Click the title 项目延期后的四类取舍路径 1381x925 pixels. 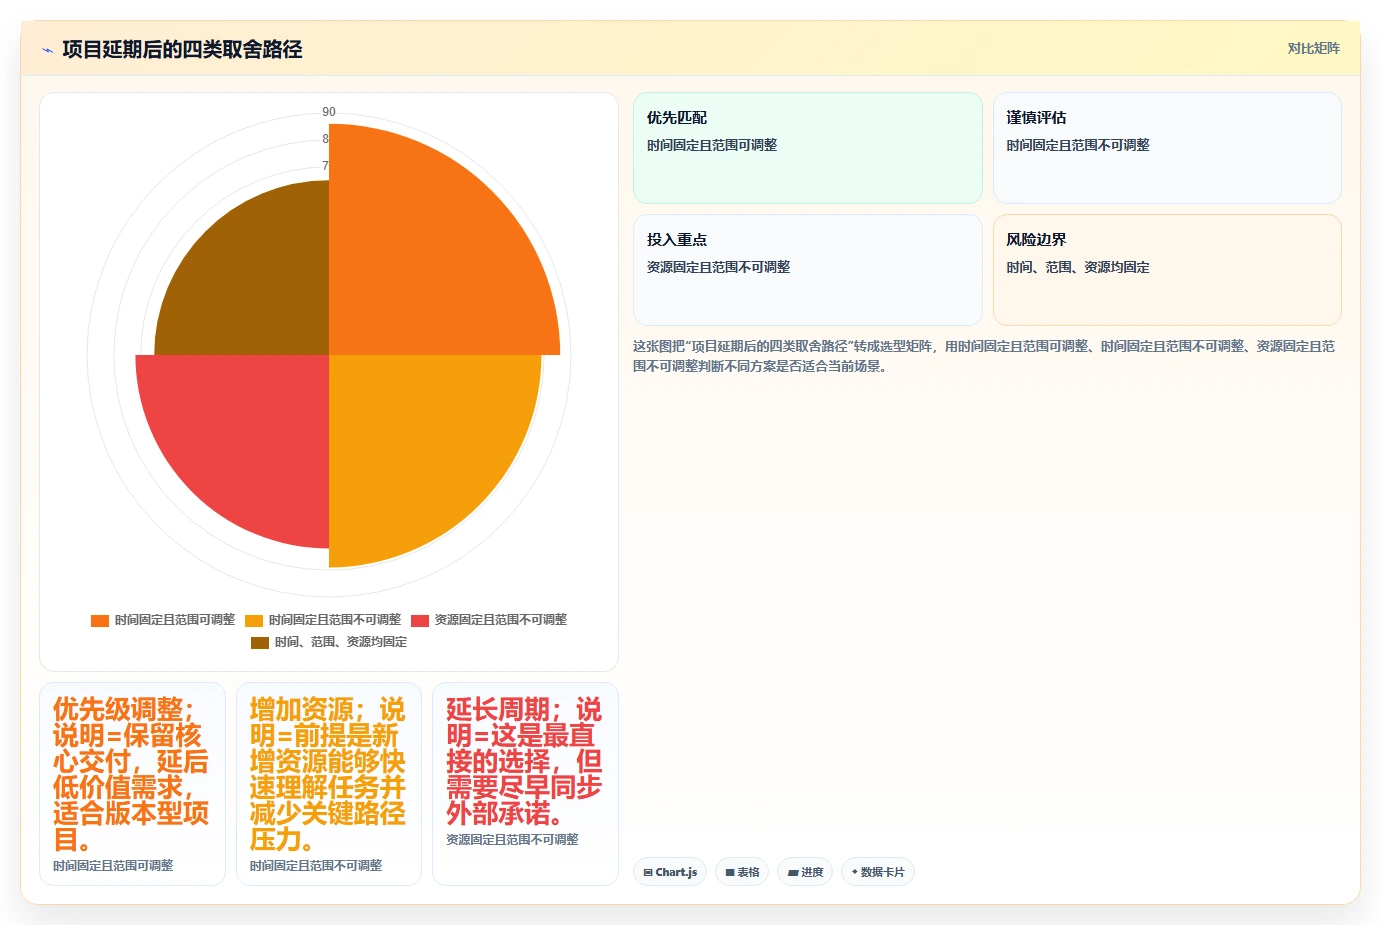pos(182,49)
